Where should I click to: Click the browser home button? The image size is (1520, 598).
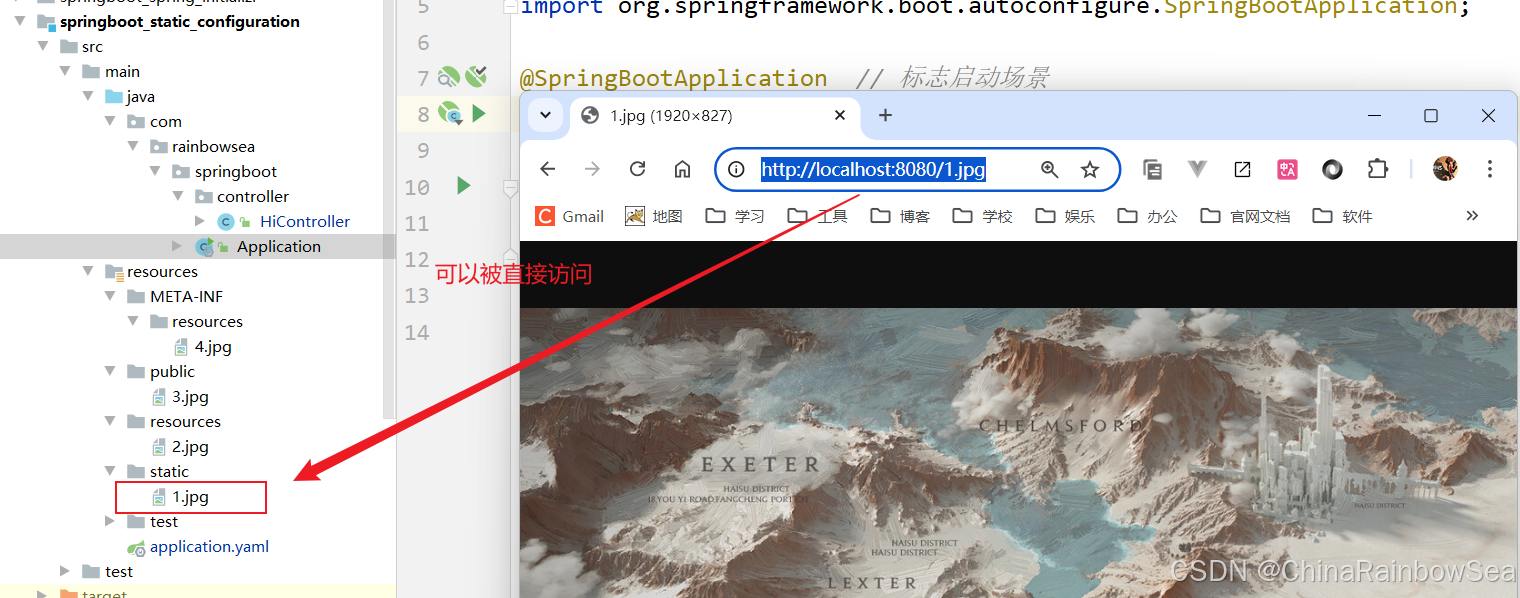tap(682, 169)
